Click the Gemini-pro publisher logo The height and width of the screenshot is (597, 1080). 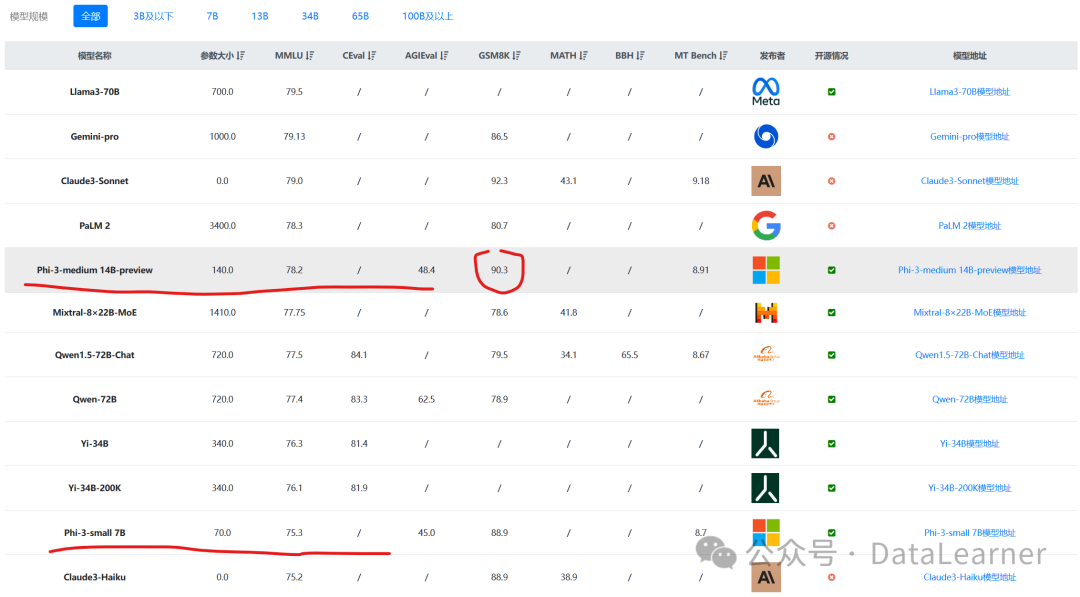point(766,136)
